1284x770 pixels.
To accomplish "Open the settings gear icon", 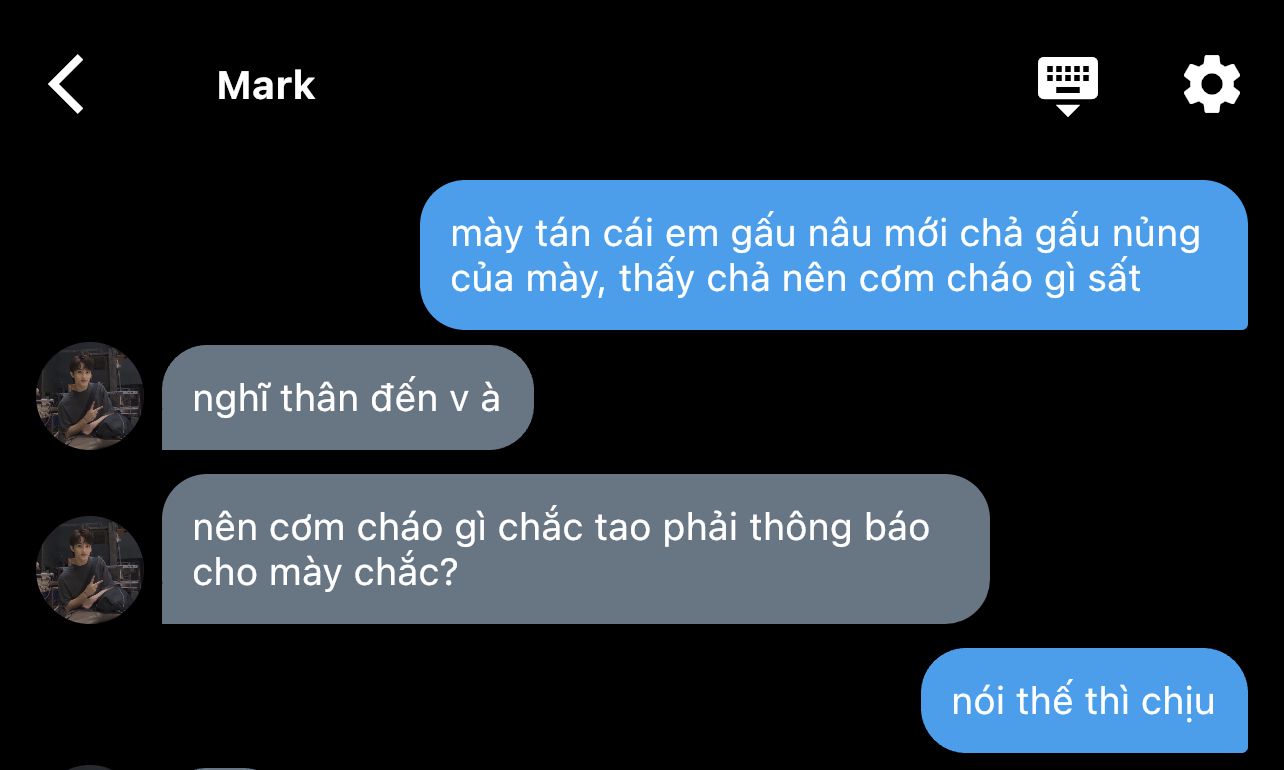I will [1211, 84].
